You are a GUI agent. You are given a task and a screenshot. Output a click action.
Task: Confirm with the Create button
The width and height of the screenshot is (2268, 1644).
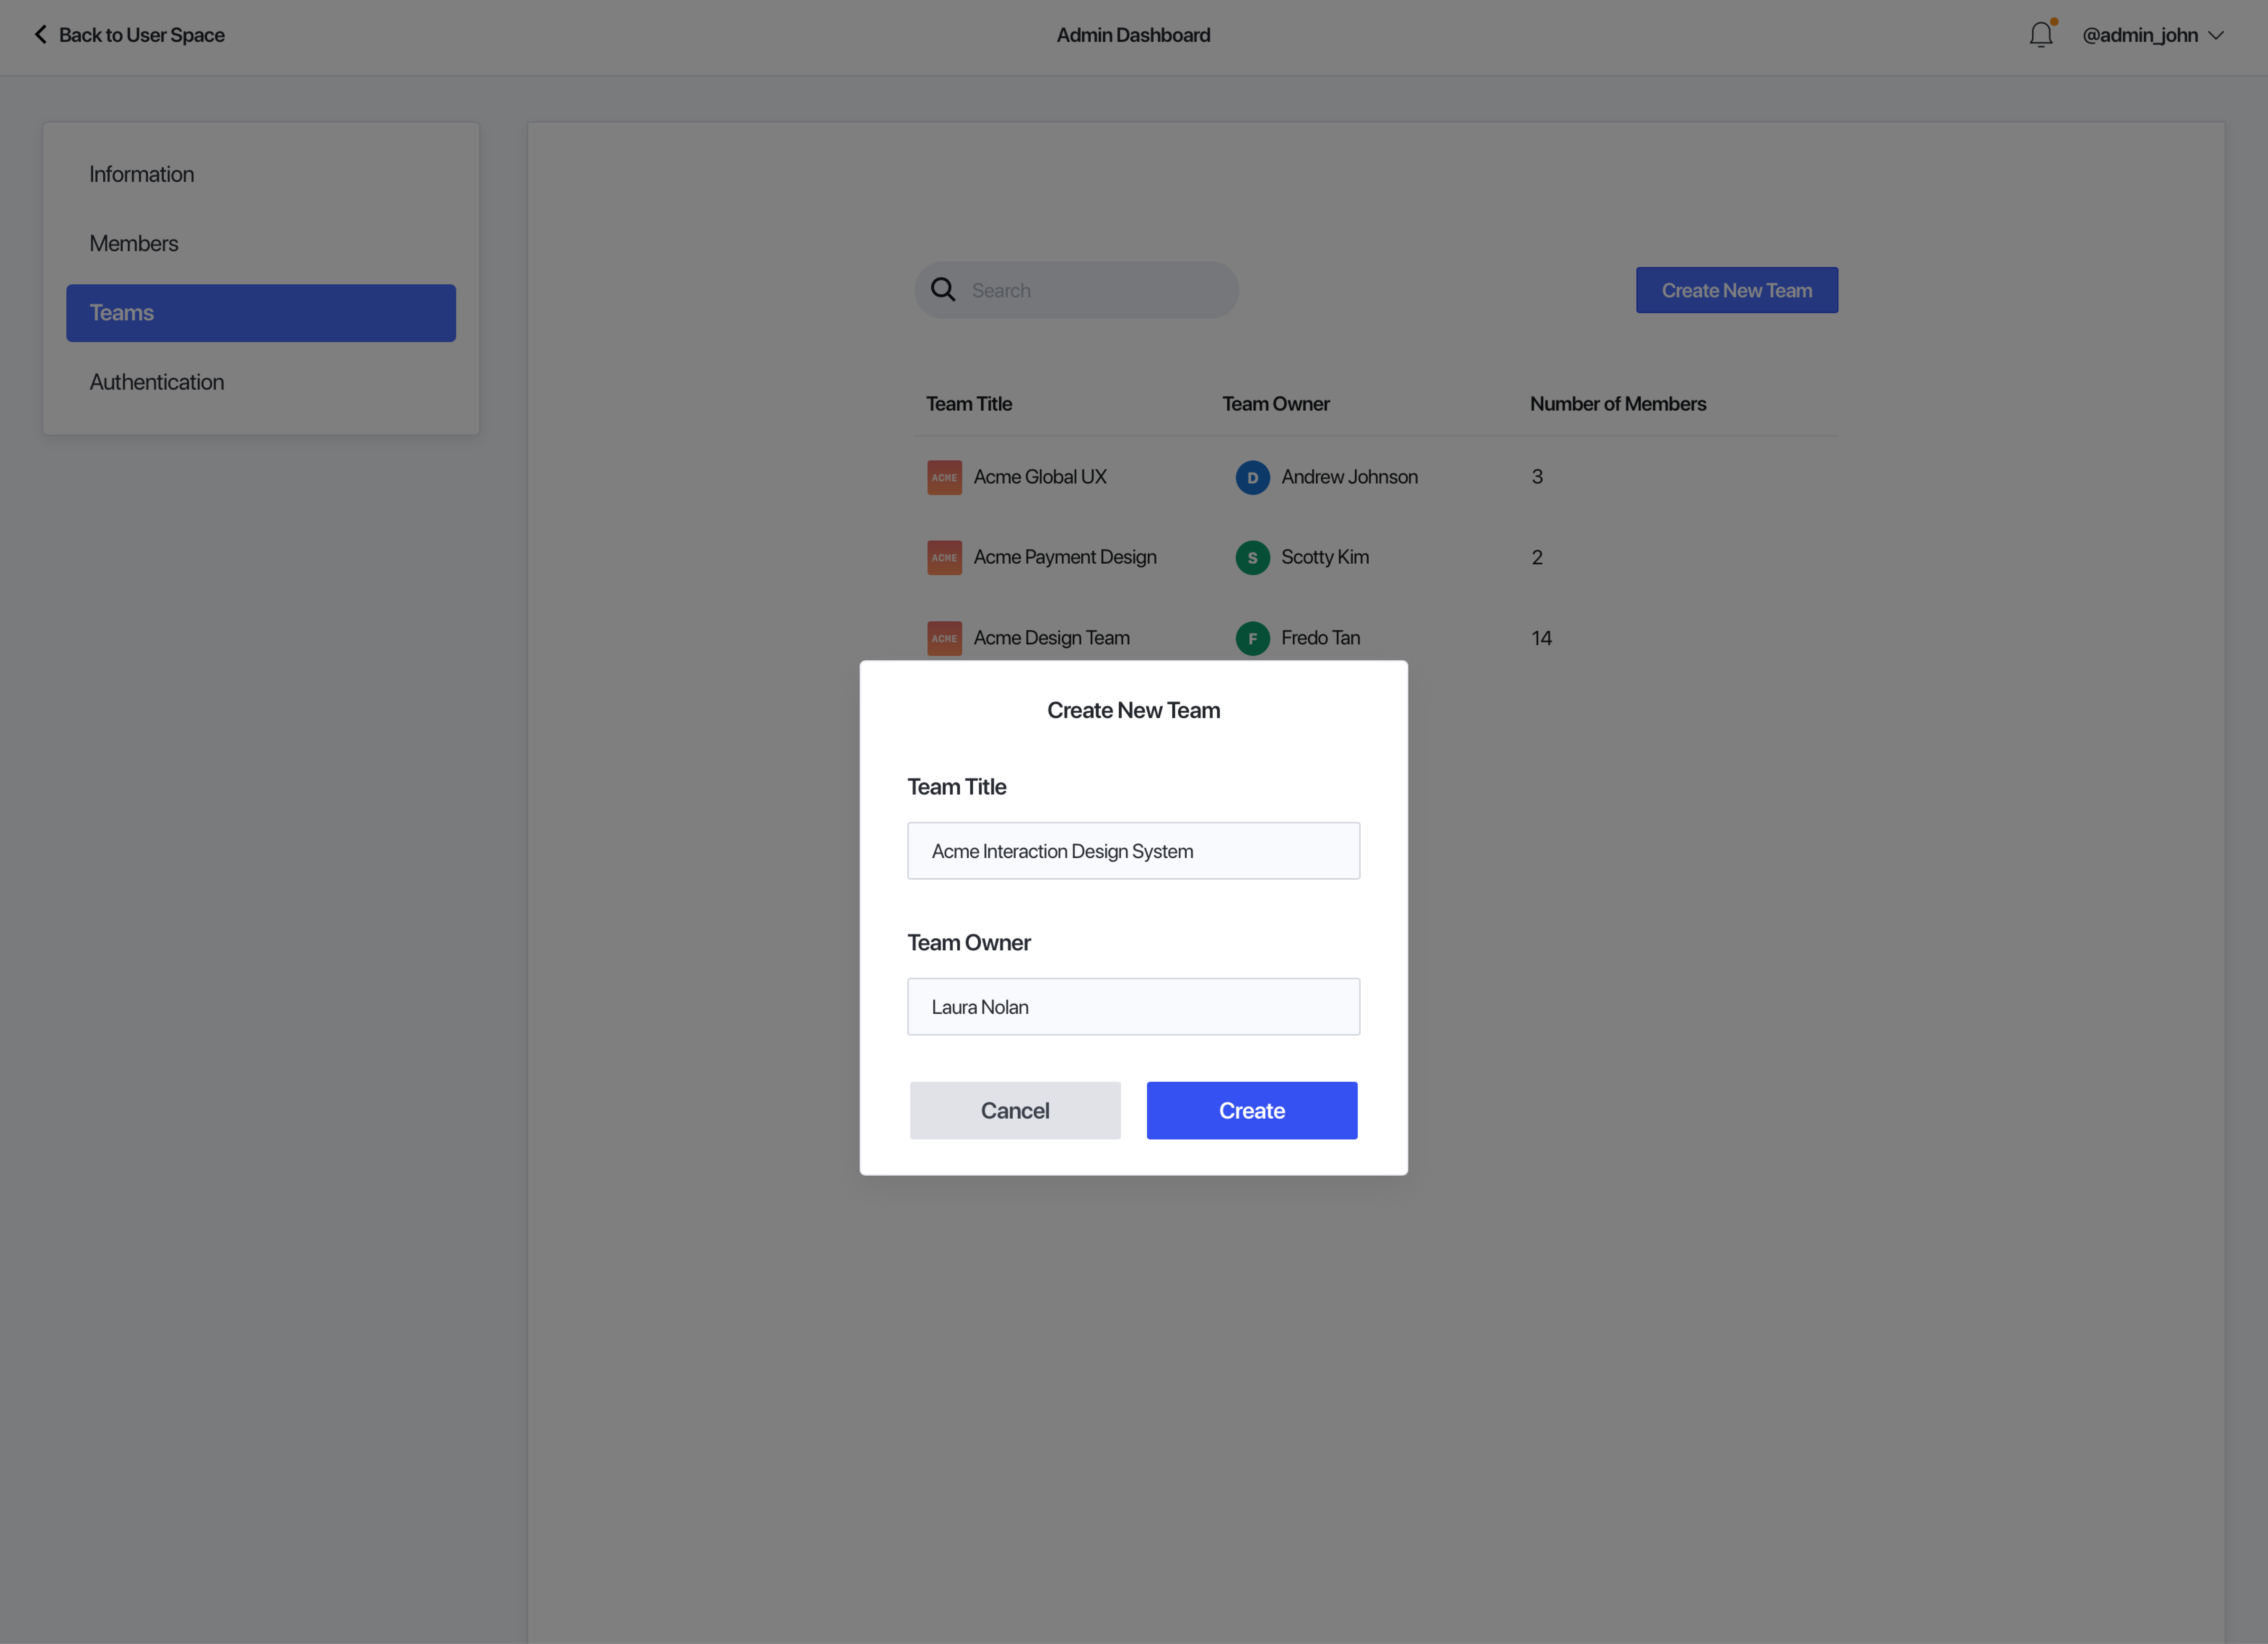(x=1252, y=1110)
